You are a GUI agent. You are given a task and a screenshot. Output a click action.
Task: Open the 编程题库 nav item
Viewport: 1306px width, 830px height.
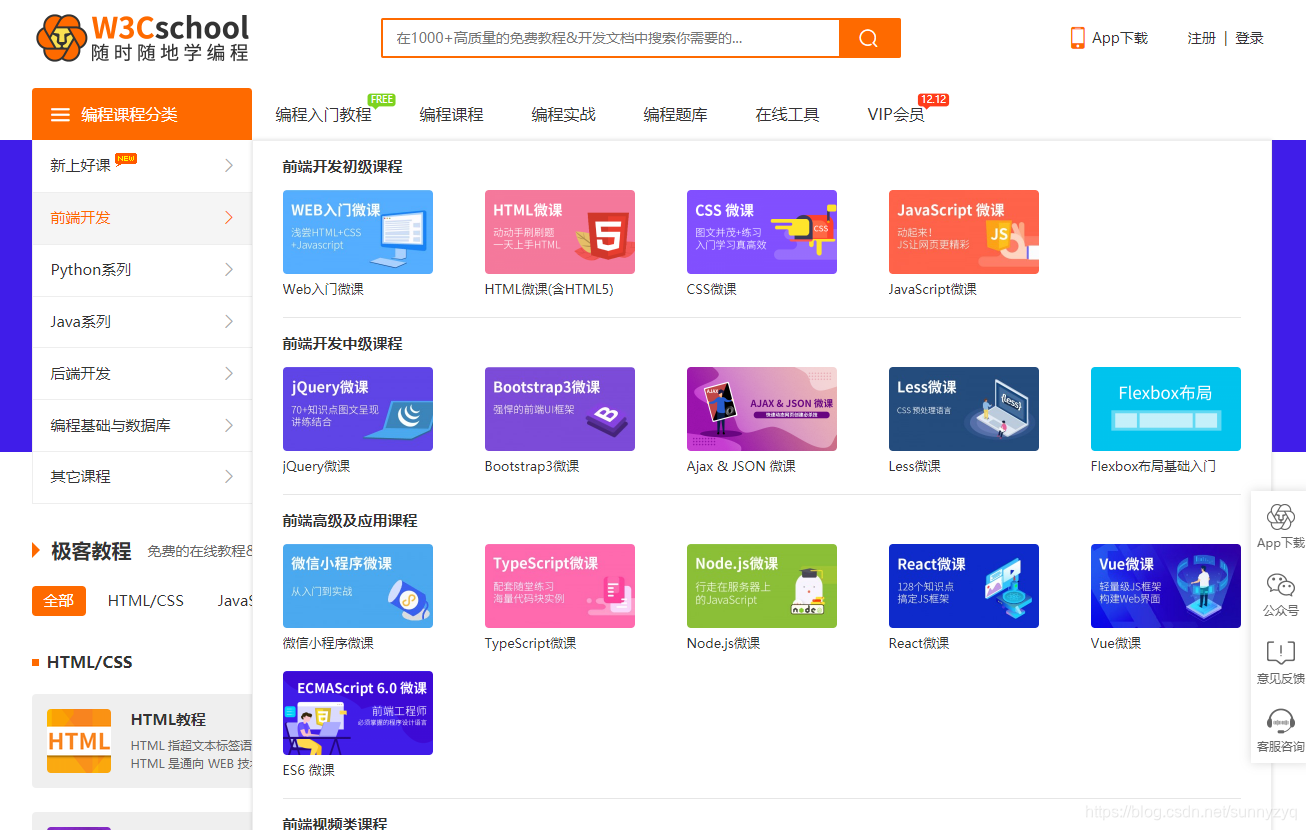(x=675, y=115)
